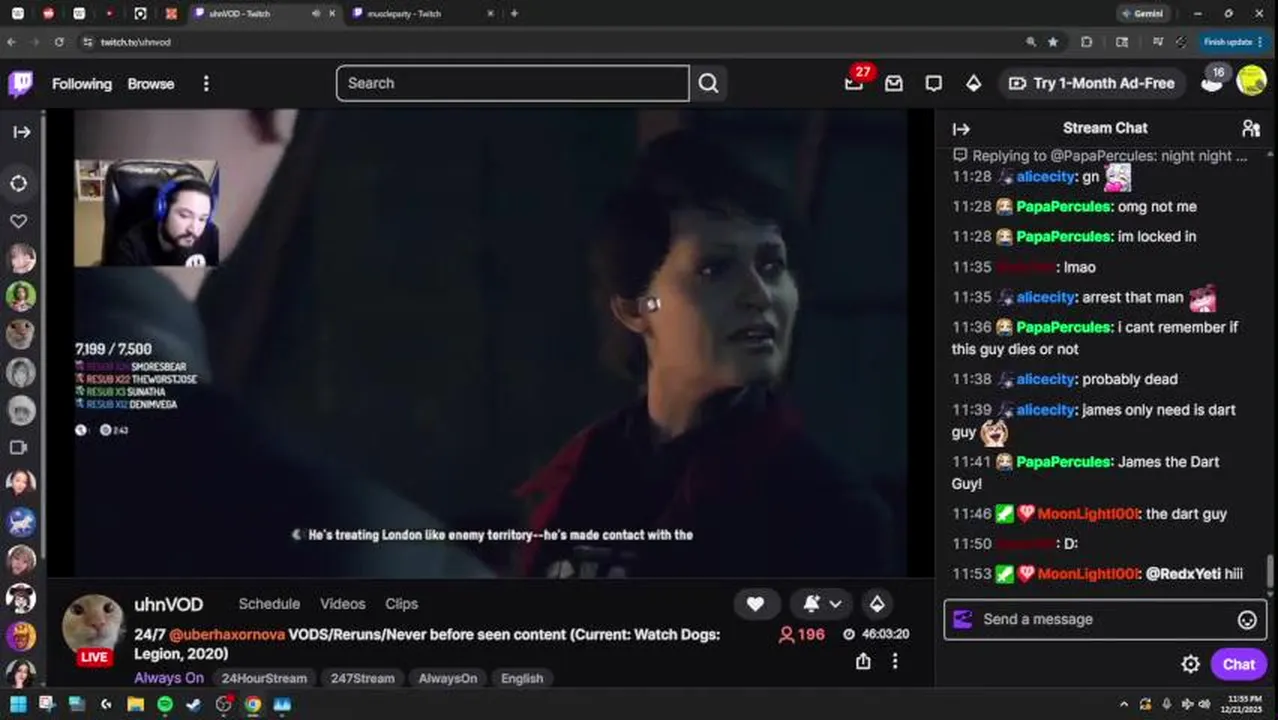This screenshot has width=1278, height=720.
Task: Open the second followed channel avatar in sidebar
Action: click(x=21, y=296)
